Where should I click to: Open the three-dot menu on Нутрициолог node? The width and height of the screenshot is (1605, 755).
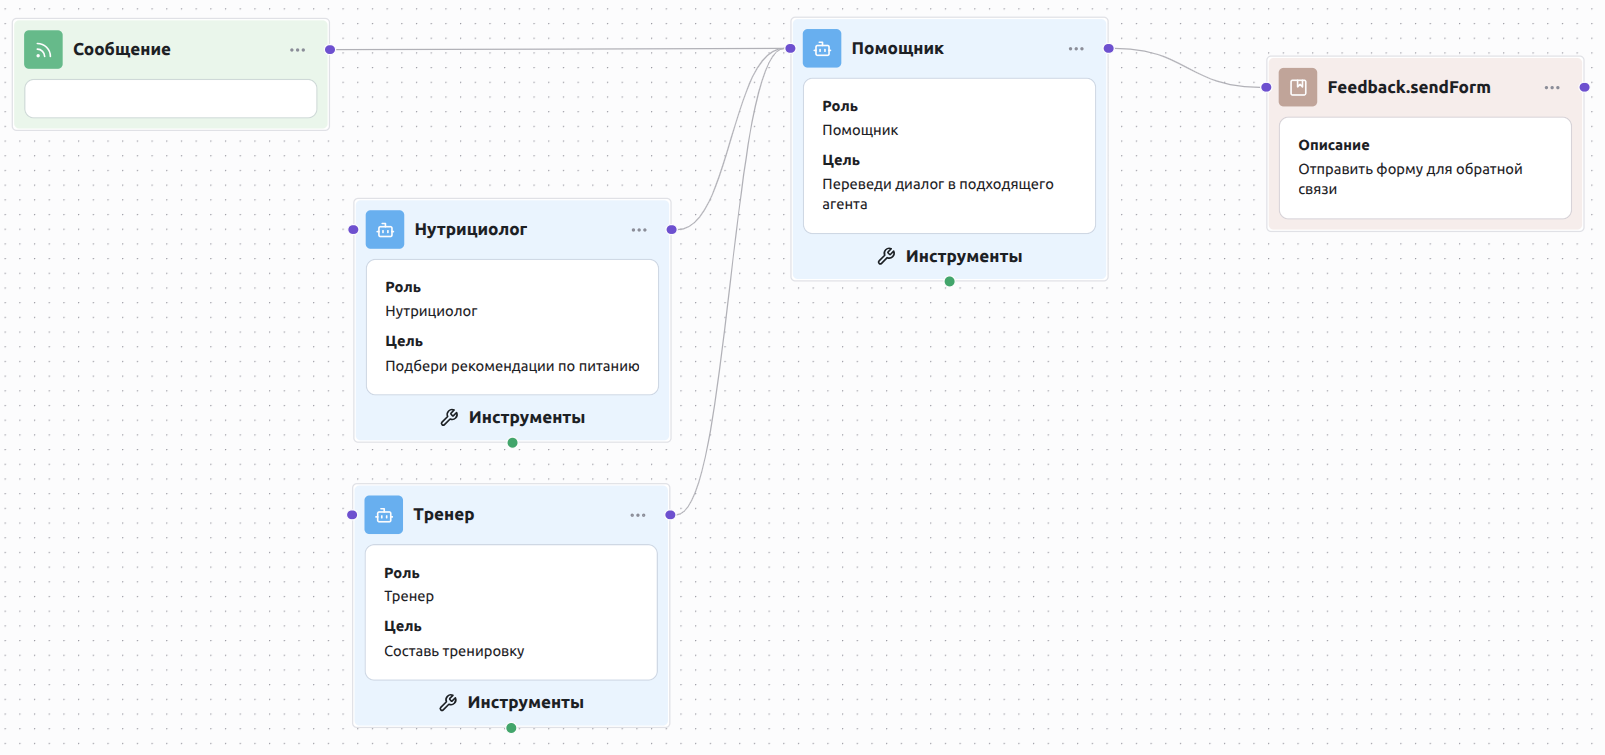point(639,230)
